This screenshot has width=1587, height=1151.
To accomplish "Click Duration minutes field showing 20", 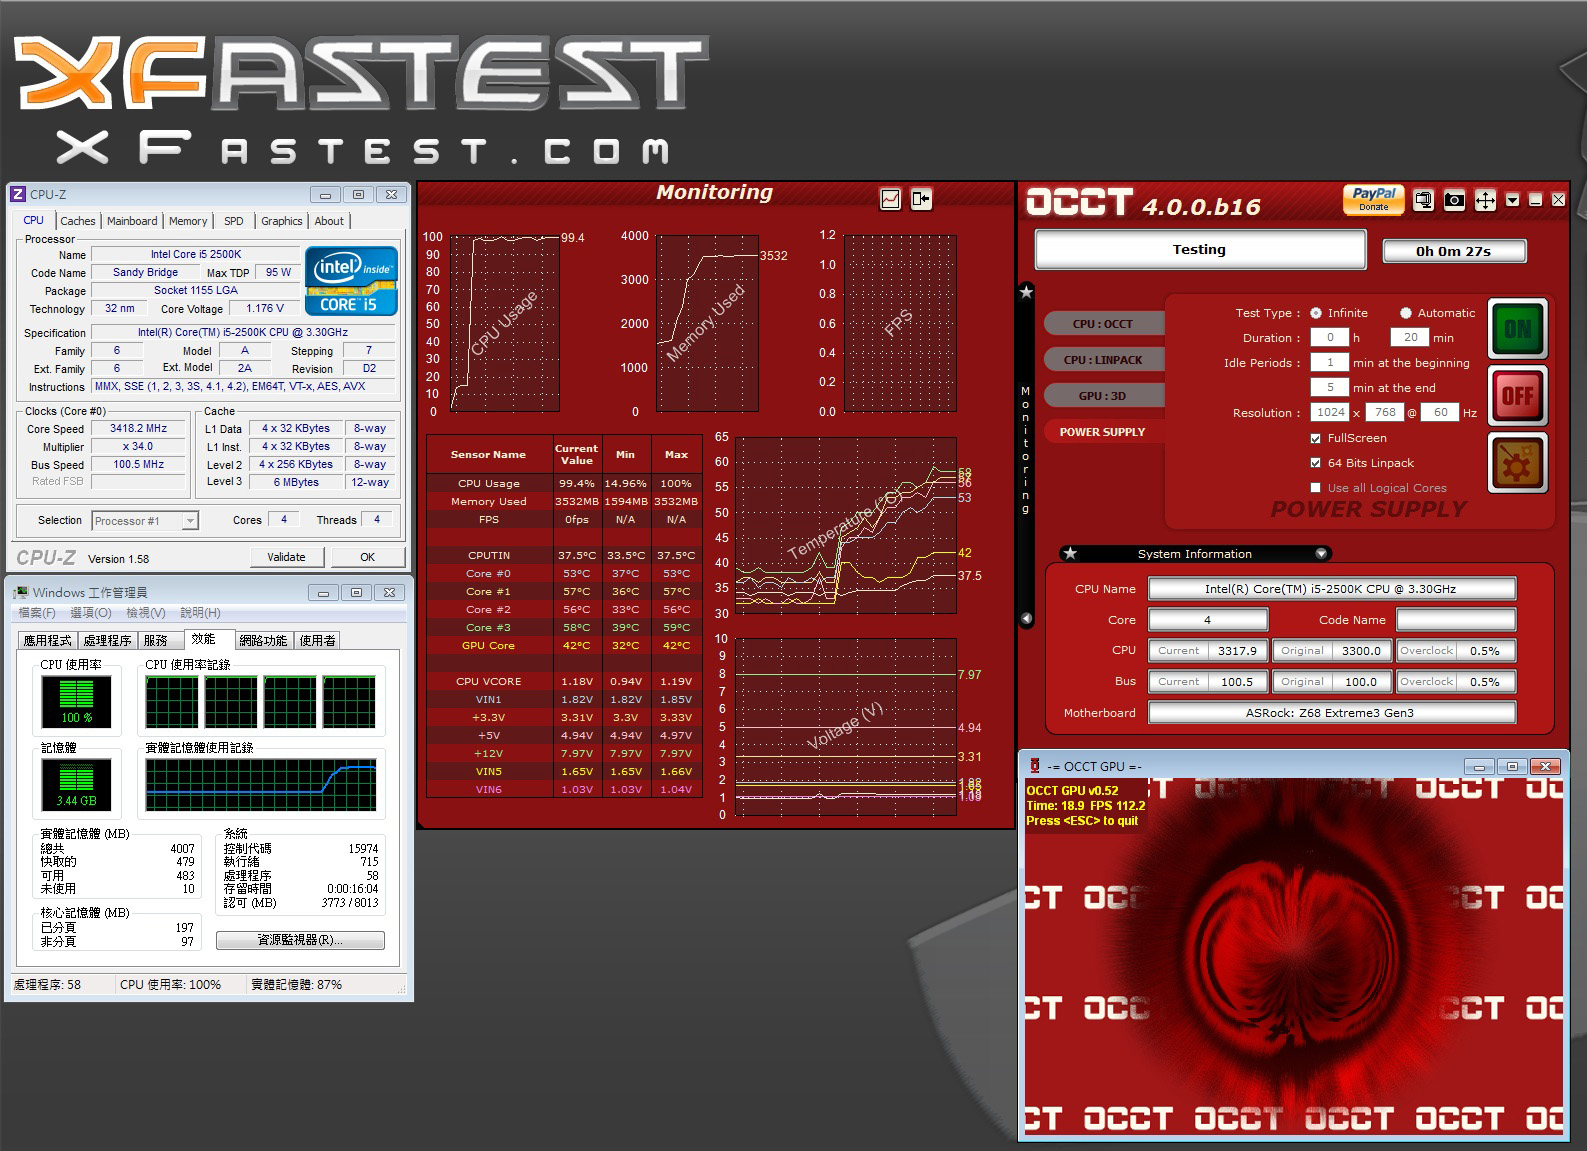I will coord(1410,338).
